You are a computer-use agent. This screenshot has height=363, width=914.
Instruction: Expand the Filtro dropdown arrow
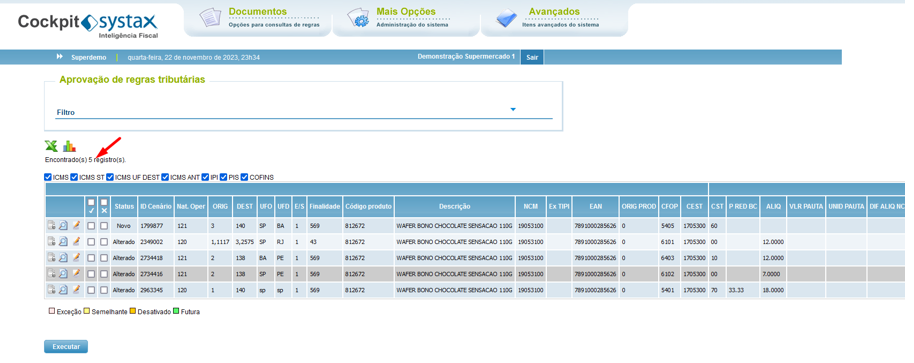513,109
